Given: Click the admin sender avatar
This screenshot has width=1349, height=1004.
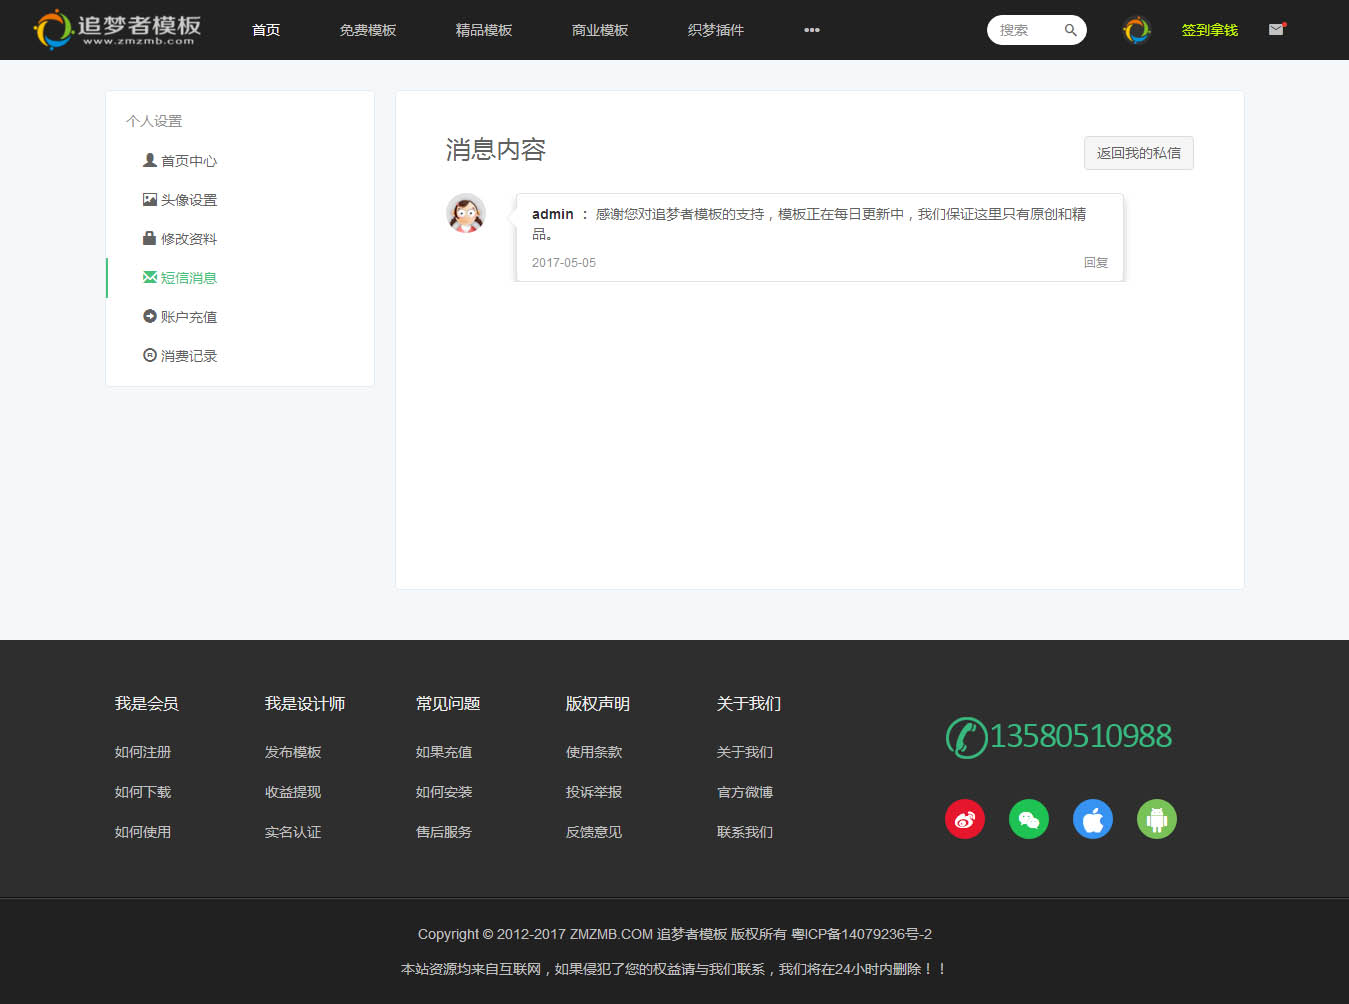Looking at the screenshot, I should 466,213.
